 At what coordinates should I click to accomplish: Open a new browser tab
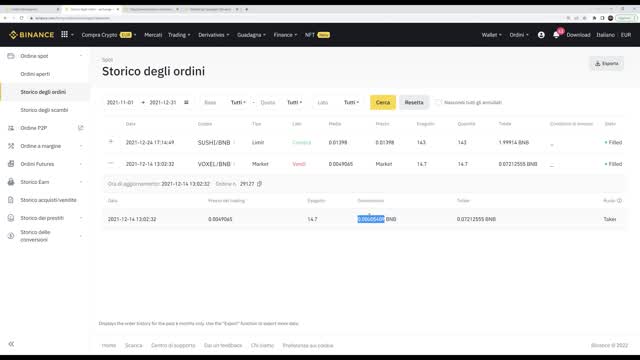pos(247,9)
